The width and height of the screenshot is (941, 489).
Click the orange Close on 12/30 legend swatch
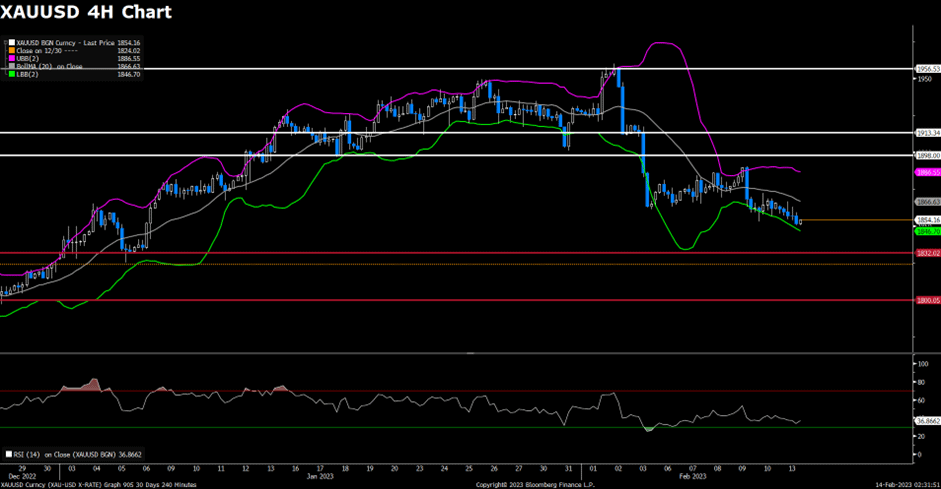9,49
